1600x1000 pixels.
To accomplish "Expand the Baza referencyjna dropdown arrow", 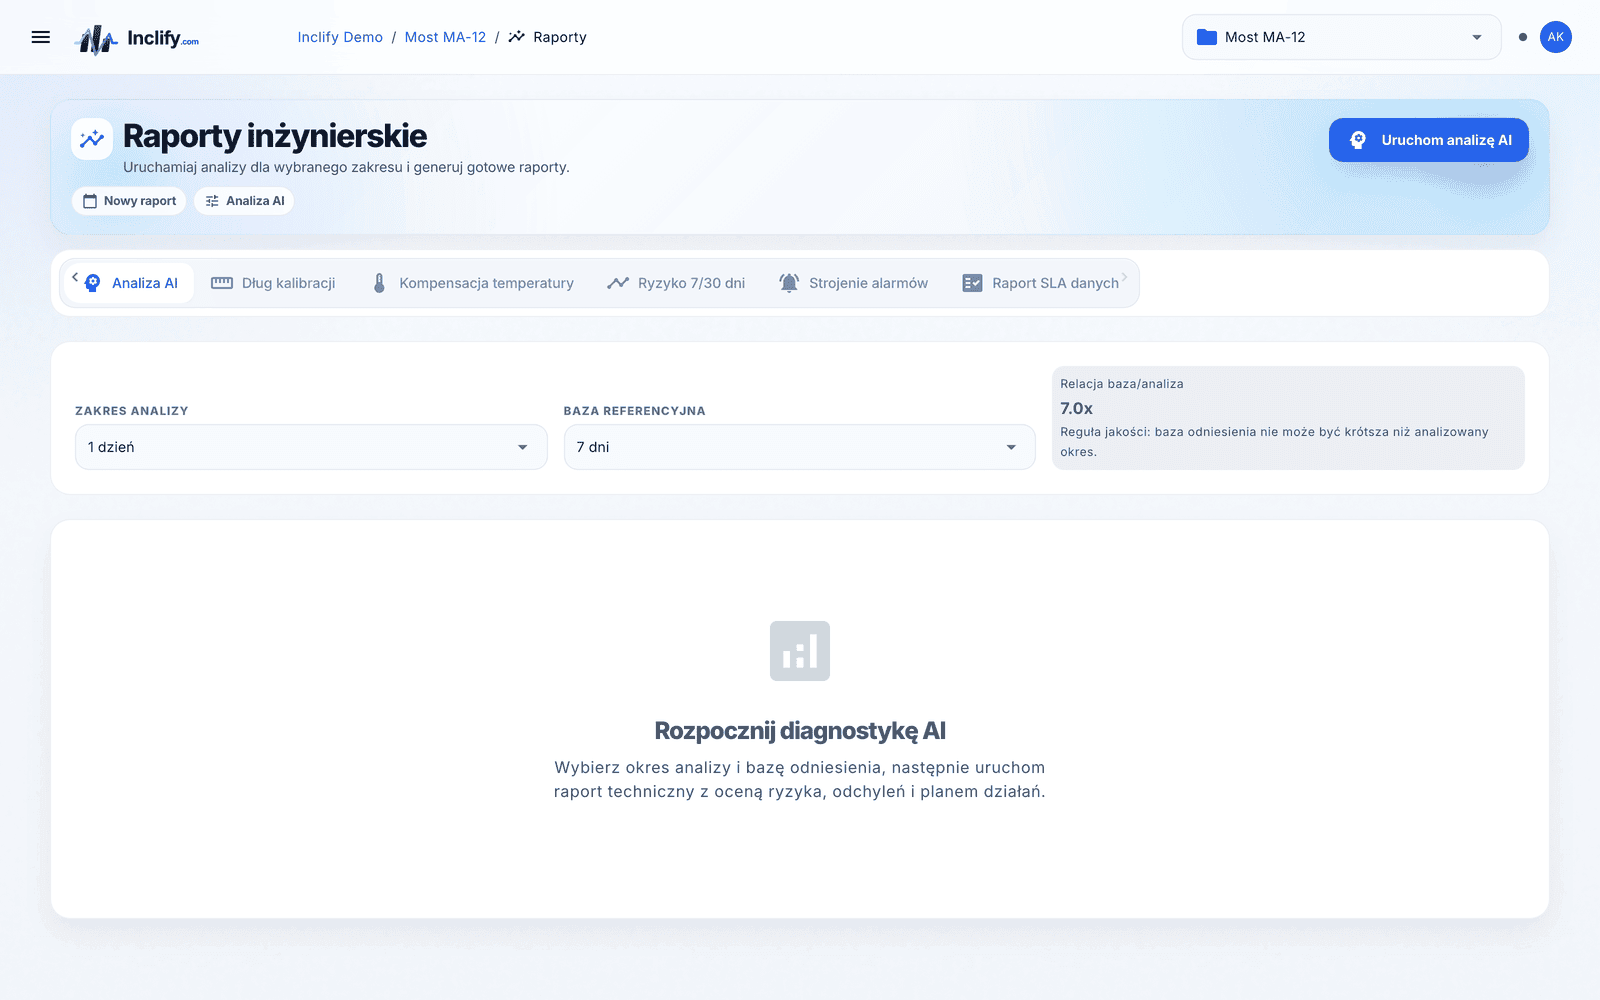I will (1011, 447).
